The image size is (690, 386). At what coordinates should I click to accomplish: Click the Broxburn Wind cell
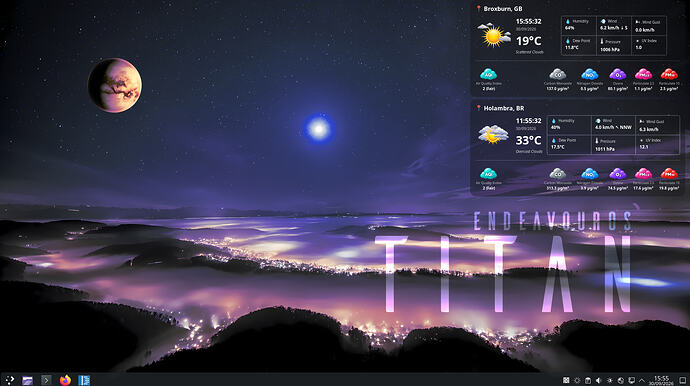614,26
